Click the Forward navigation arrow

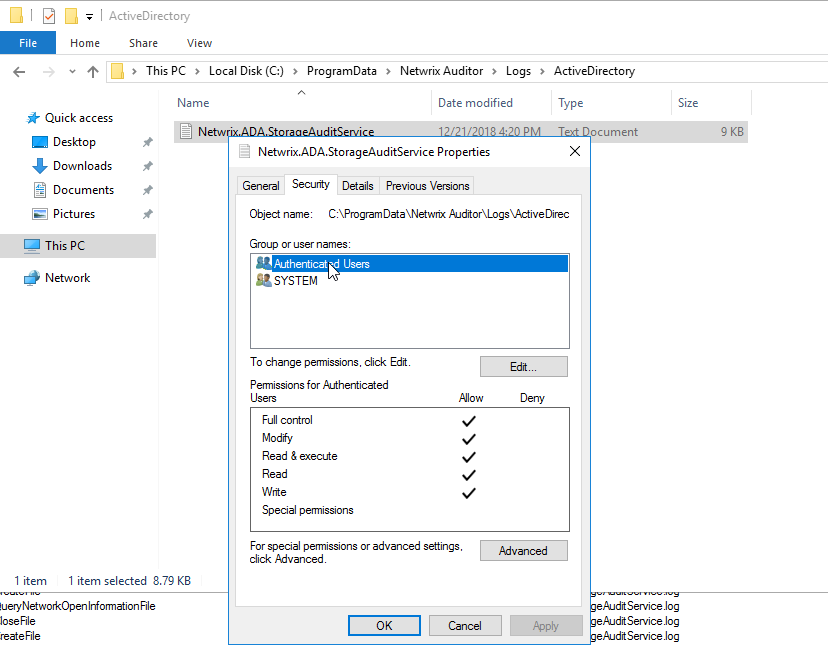click(48, 72)
